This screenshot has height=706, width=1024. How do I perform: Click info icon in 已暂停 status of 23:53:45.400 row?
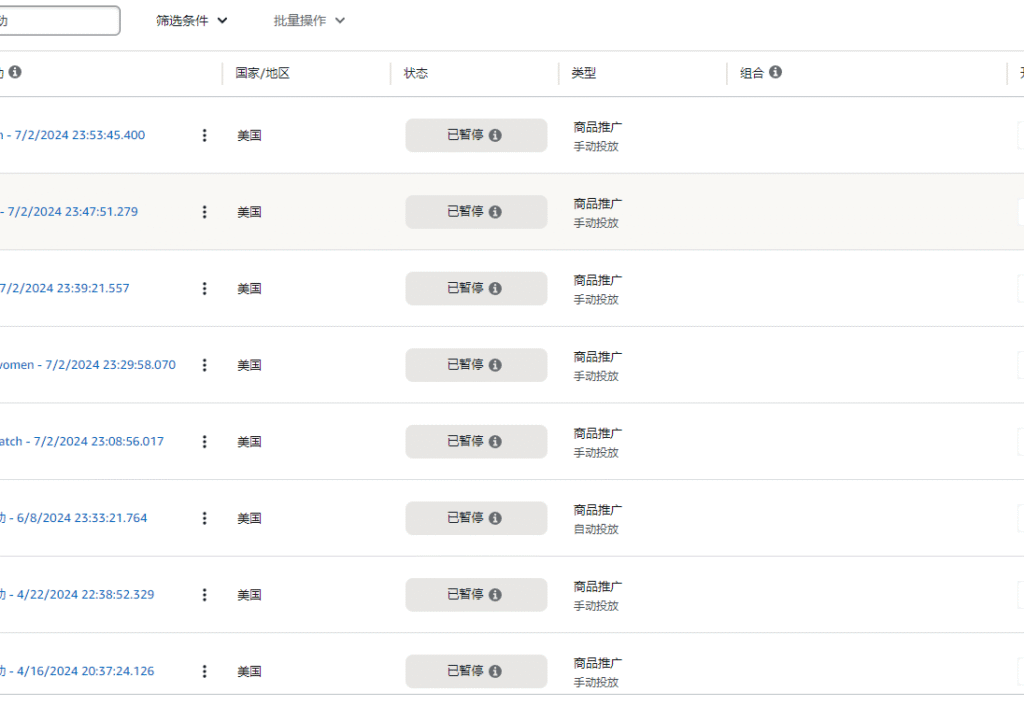pyautogui.click(x=495, y=135)
